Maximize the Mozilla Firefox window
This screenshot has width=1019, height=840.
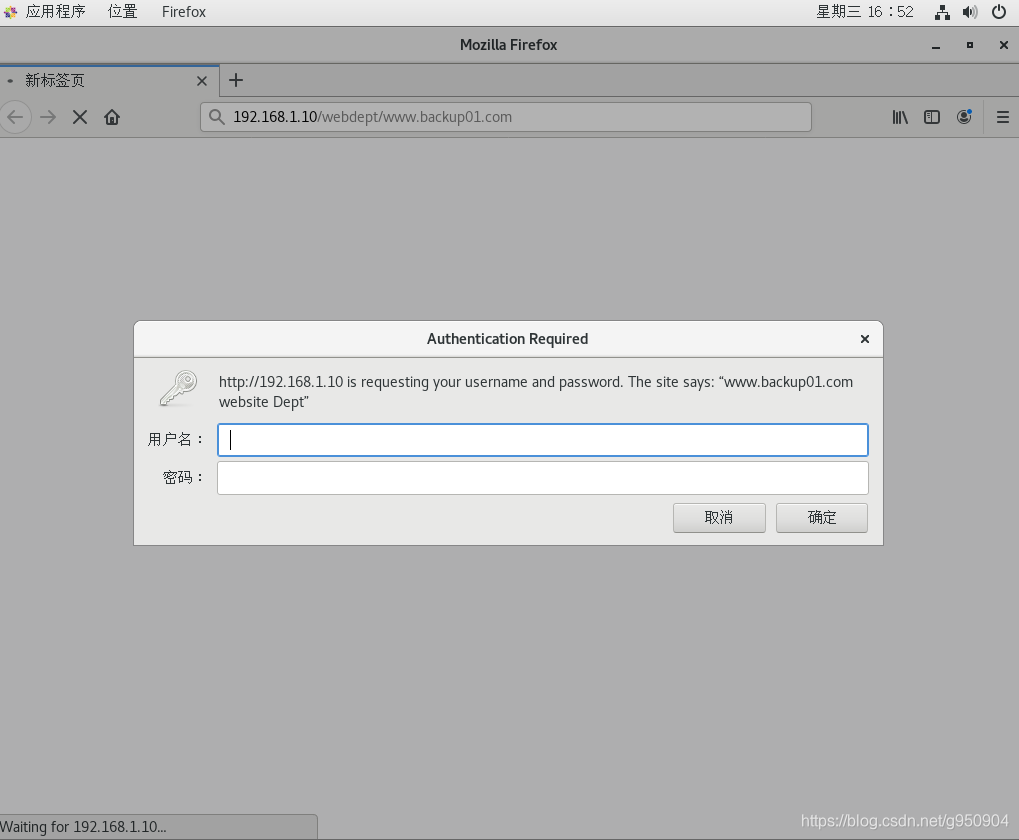pos(970,45)
